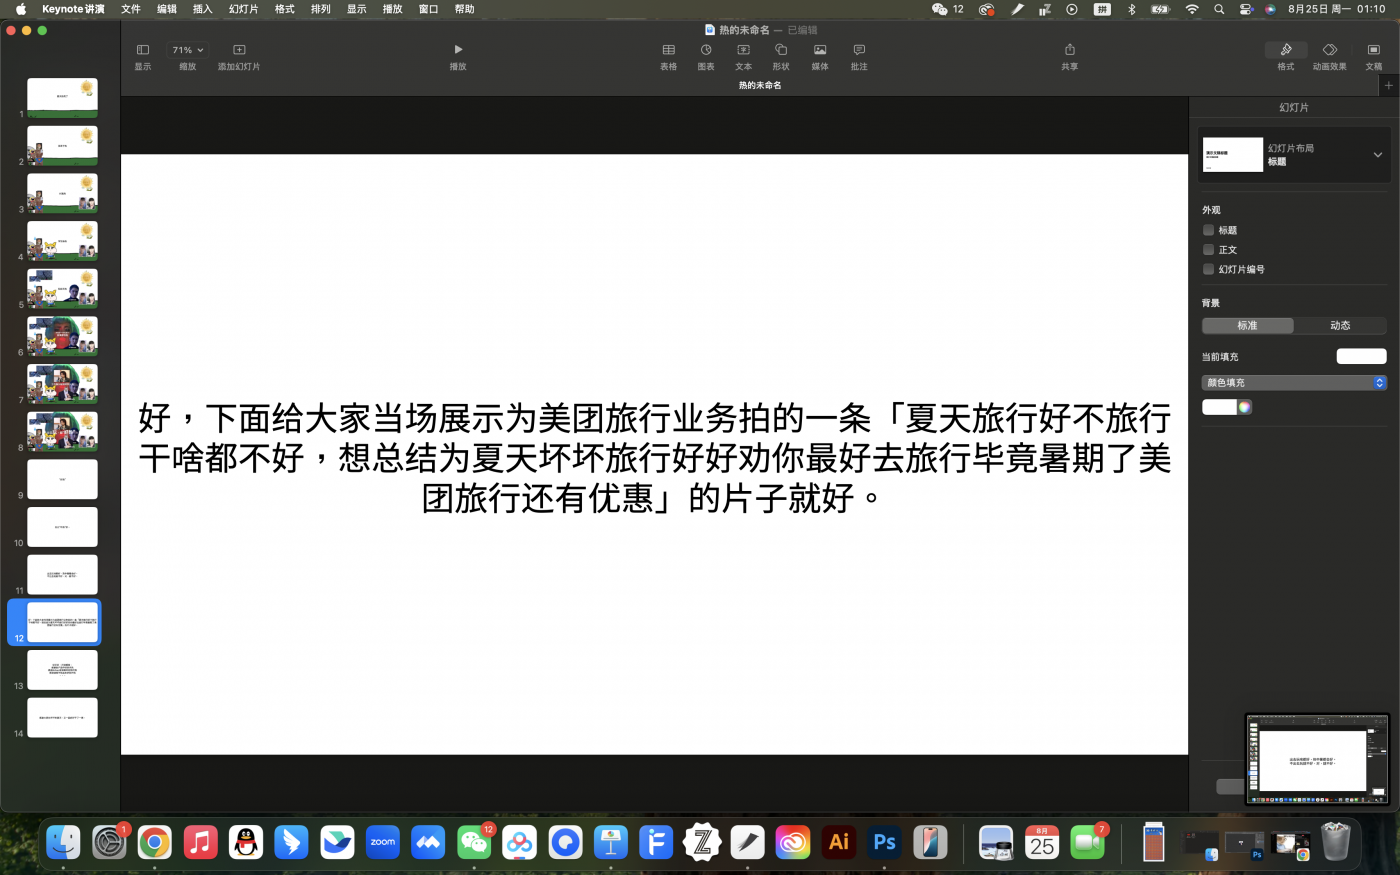
Task: Select 动态 dynamic background segment
Action: click(1340, 326)
